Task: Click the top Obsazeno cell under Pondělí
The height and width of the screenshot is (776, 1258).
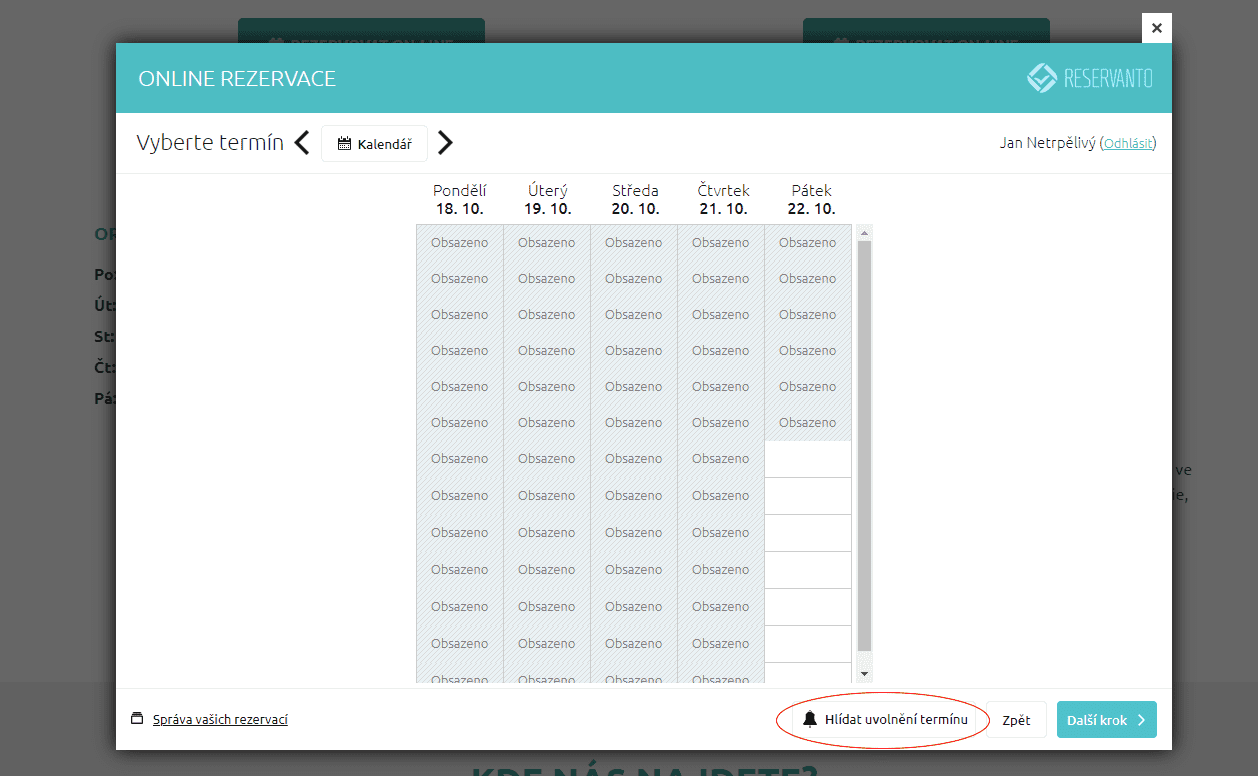Action: (x=460, y=243)
